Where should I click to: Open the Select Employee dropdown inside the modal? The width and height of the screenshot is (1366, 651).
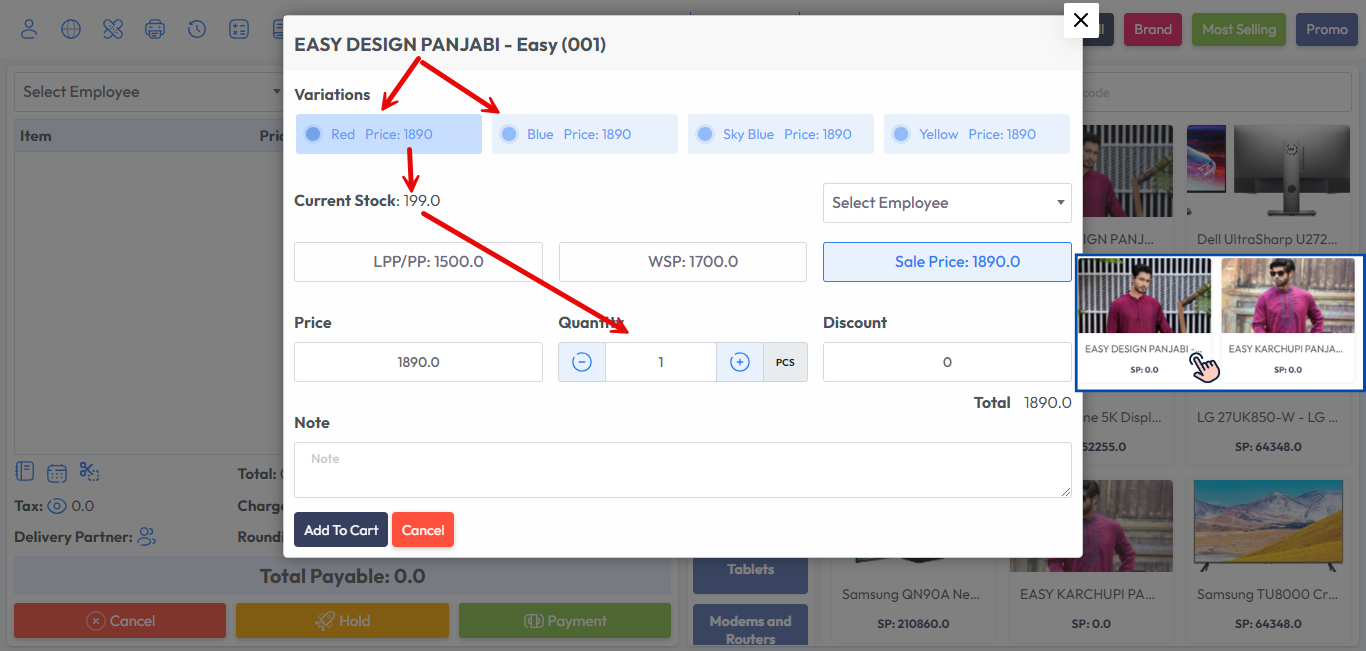946,203
